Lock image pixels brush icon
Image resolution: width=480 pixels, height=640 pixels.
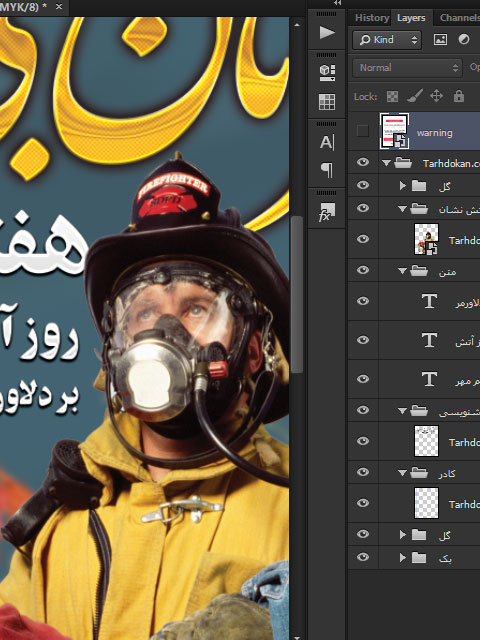[414, 96]
